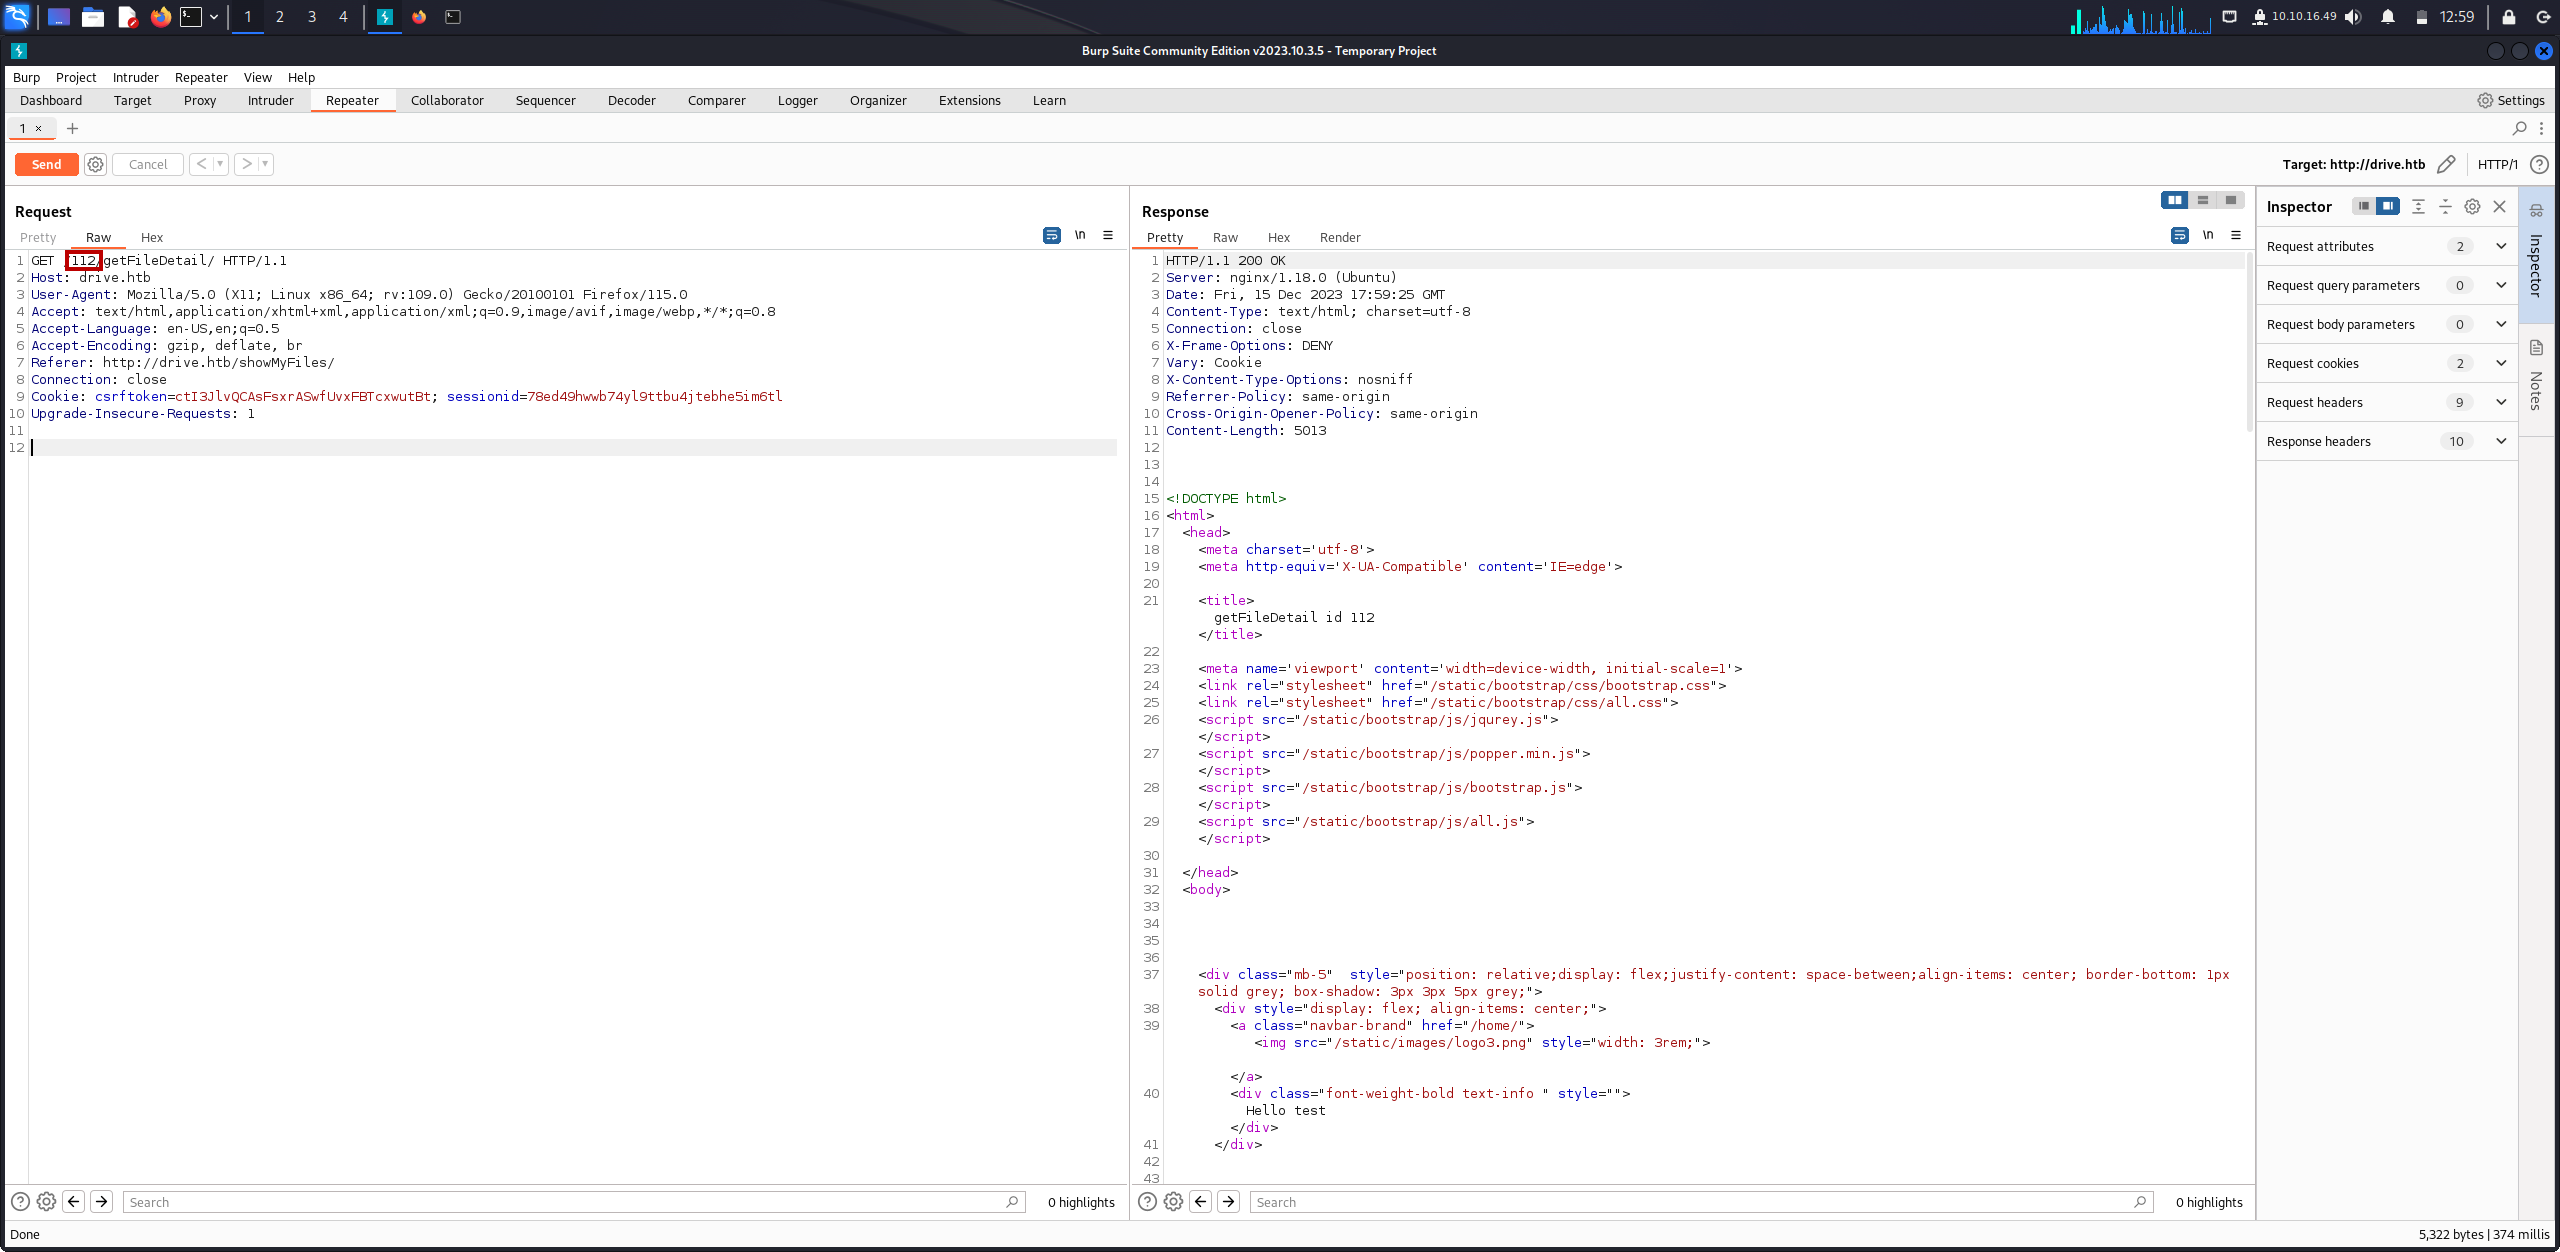2560x1252 pixels.
Task: Select the tabbed layout view
Action: [x=2230, y=200]
